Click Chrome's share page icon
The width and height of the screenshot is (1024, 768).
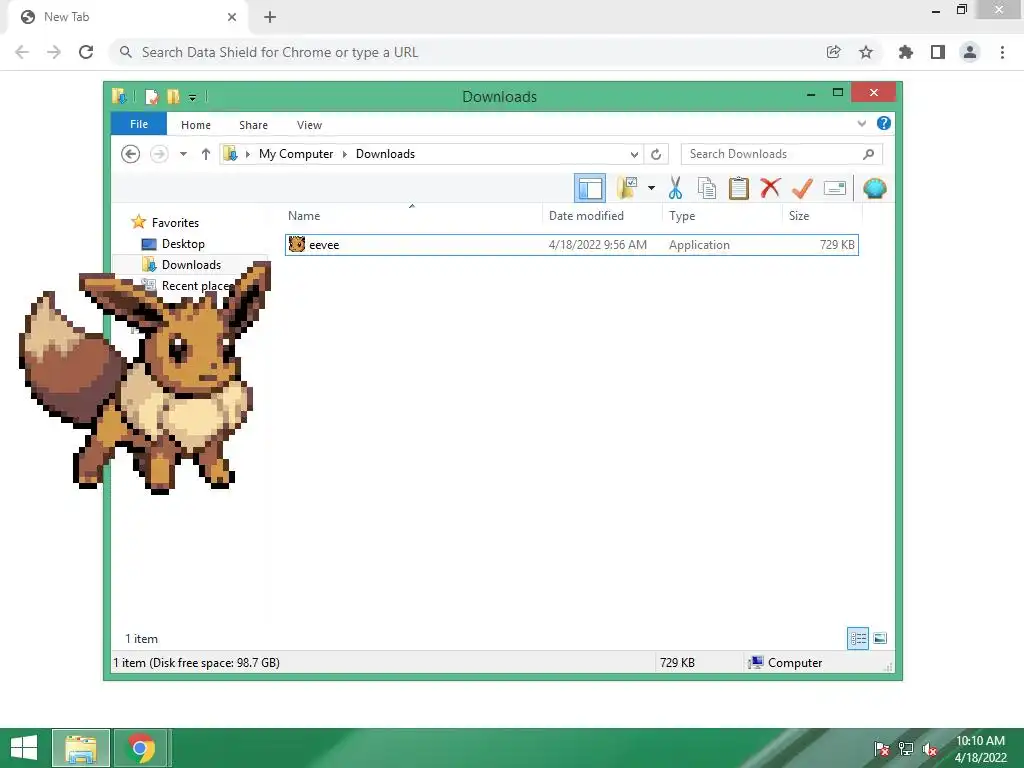[833, 52]
